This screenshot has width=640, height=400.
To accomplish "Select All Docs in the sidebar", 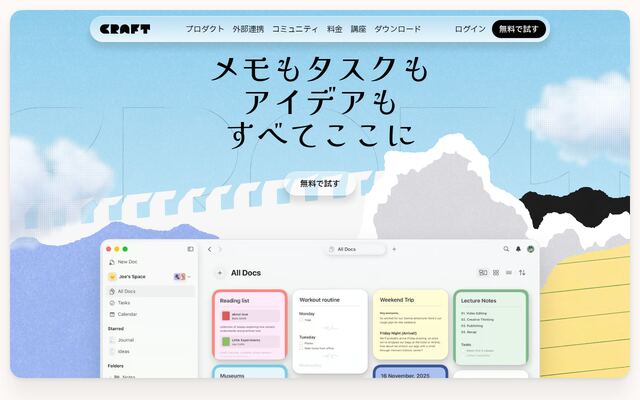I will [x=150, y=291].
